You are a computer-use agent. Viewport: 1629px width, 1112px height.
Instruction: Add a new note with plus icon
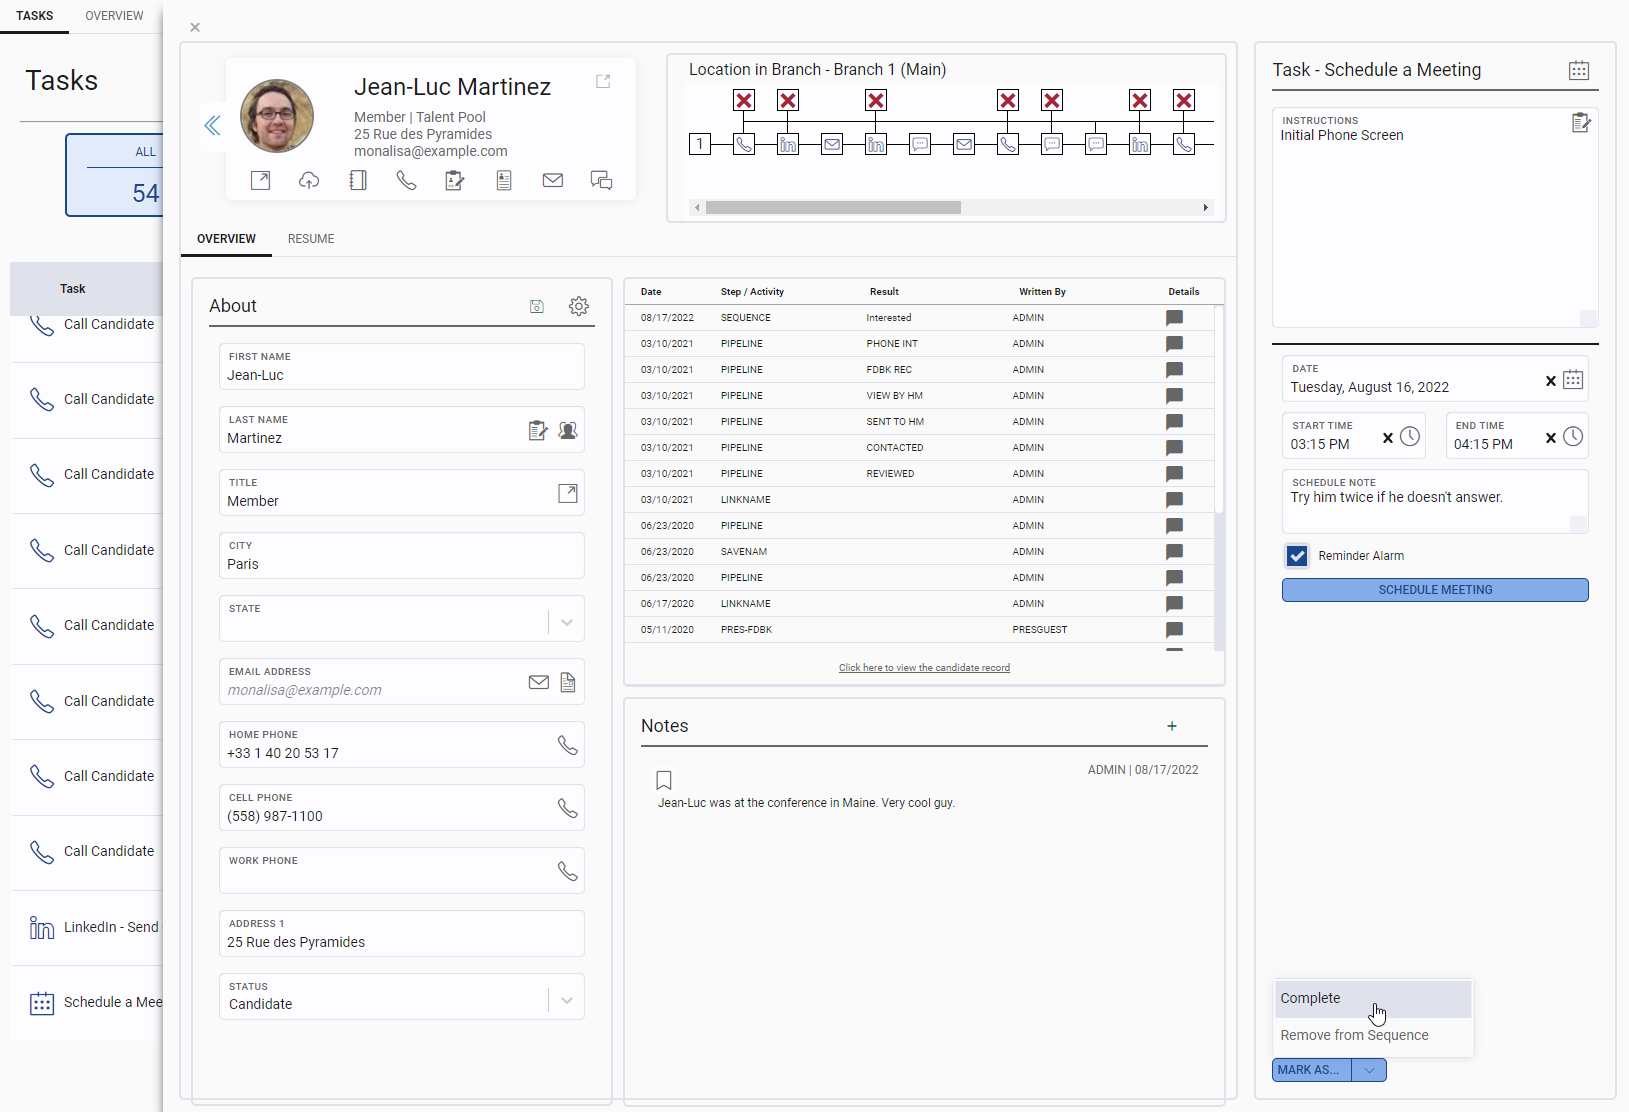click(1172, 726)
